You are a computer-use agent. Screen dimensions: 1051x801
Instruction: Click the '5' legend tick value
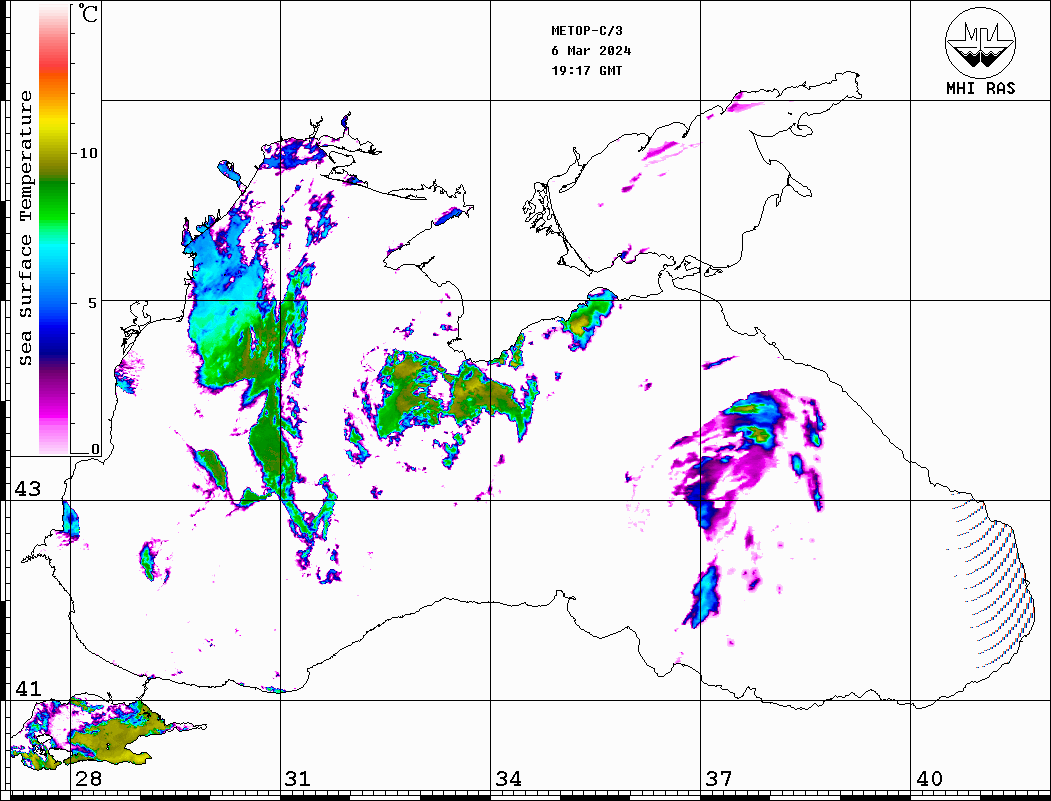pos(94,303)
